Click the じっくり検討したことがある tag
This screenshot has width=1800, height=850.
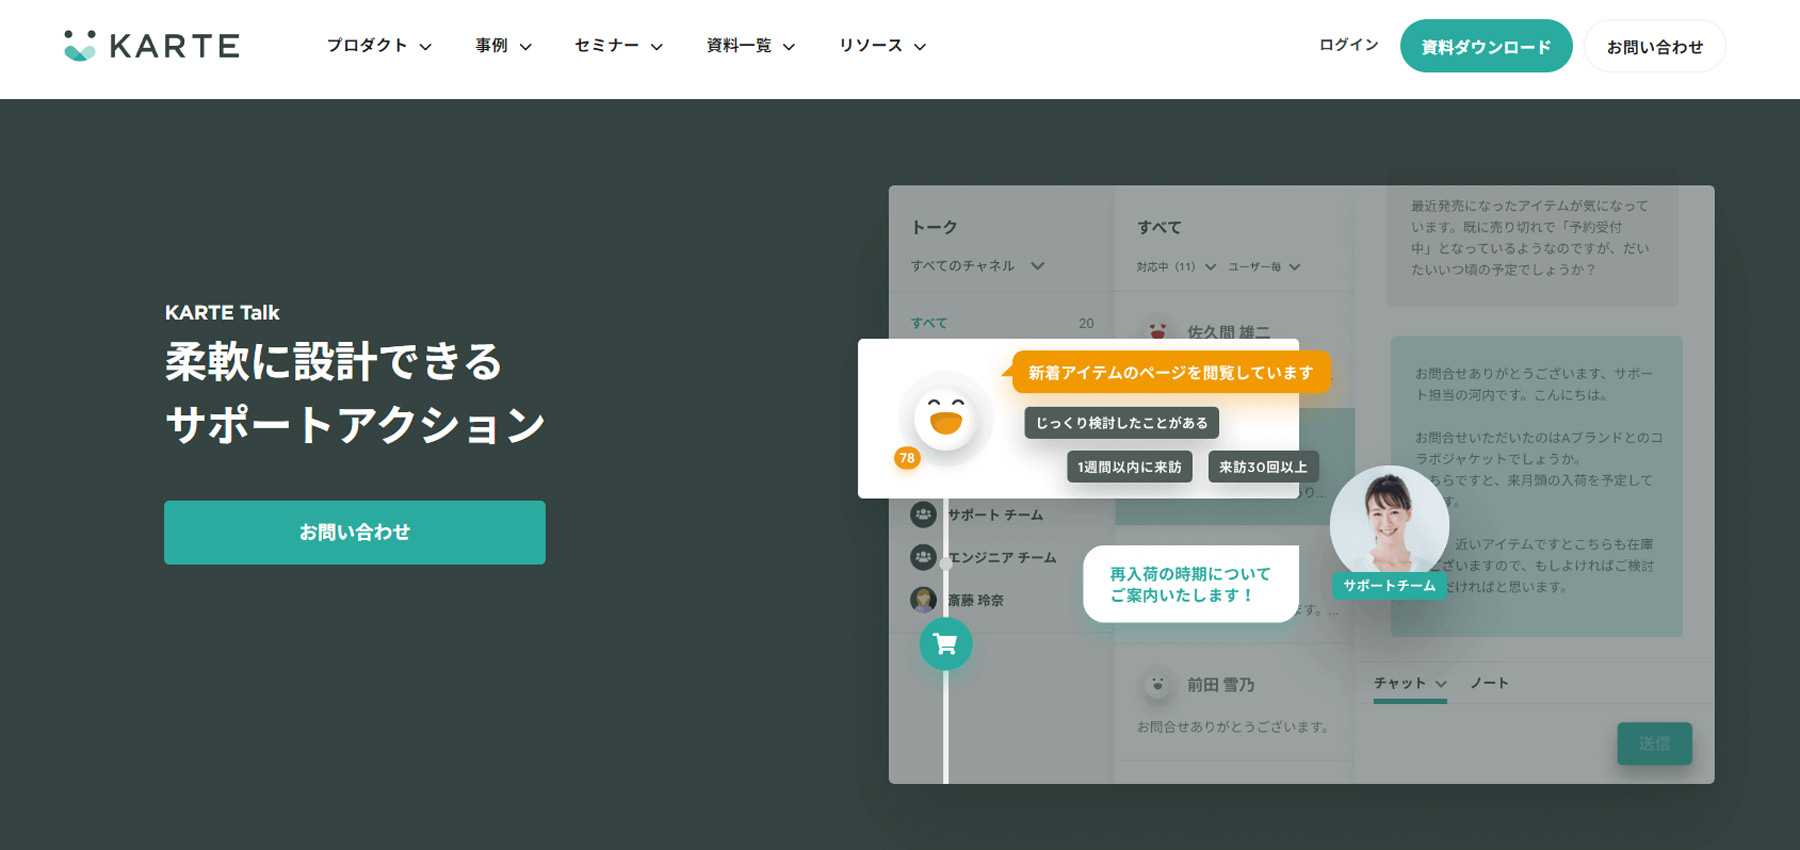(1121, 423)
